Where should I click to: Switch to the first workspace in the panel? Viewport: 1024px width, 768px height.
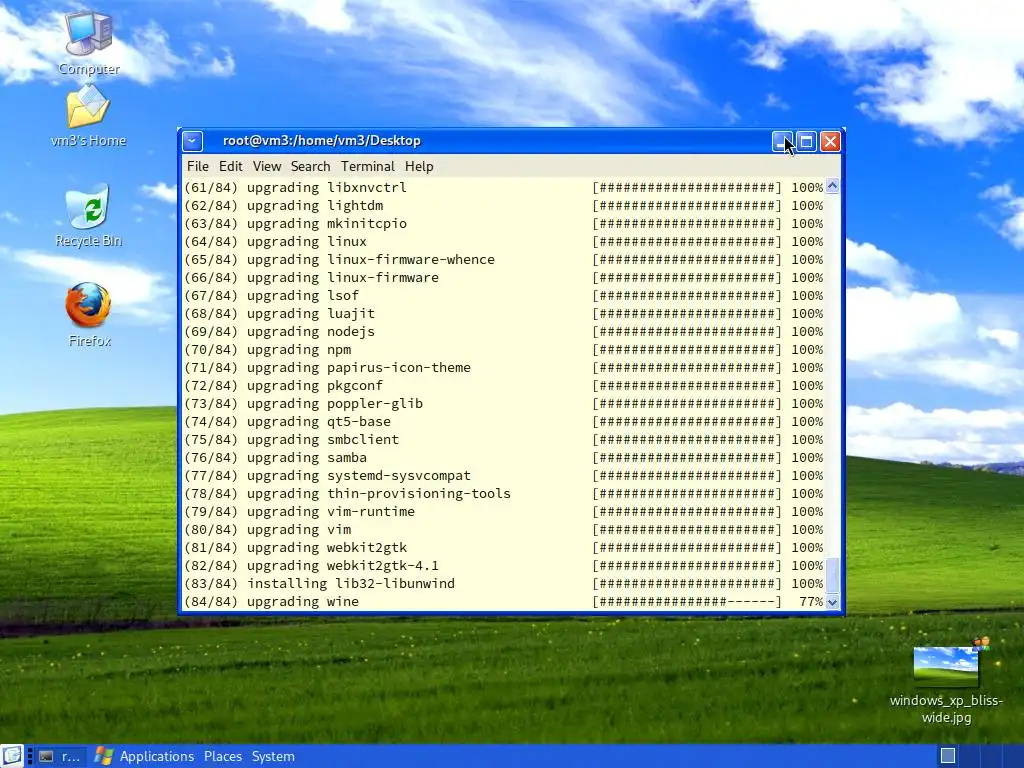tap(948, 756)
